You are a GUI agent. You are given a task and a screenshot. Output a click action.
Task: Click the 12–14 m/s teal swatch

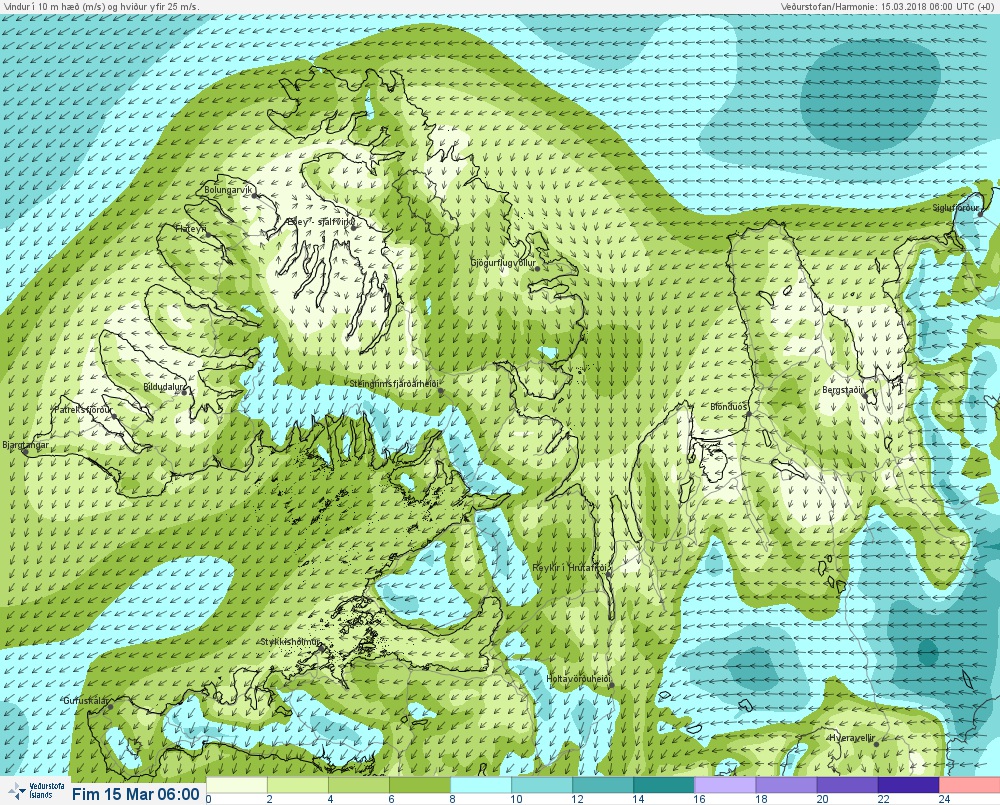[603, 785]
